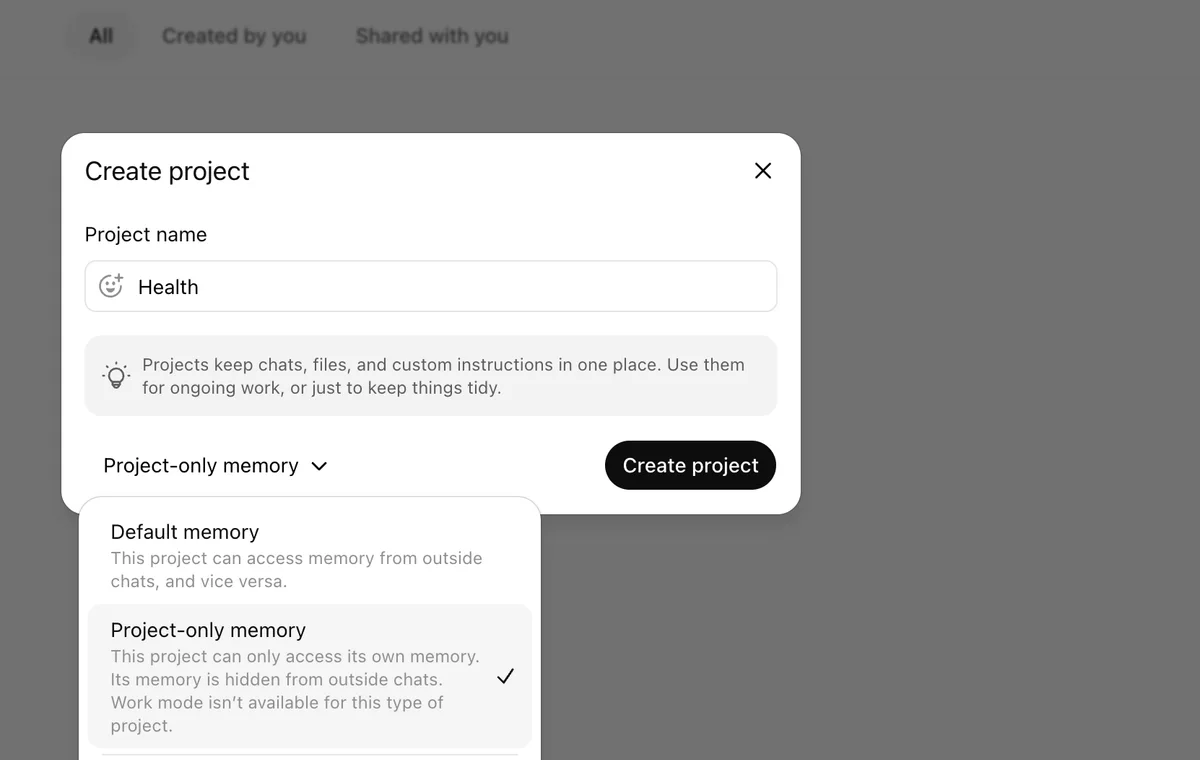The image size is (1200, 760).
Task: Click the Default memory description text
Action: point(296,570)
